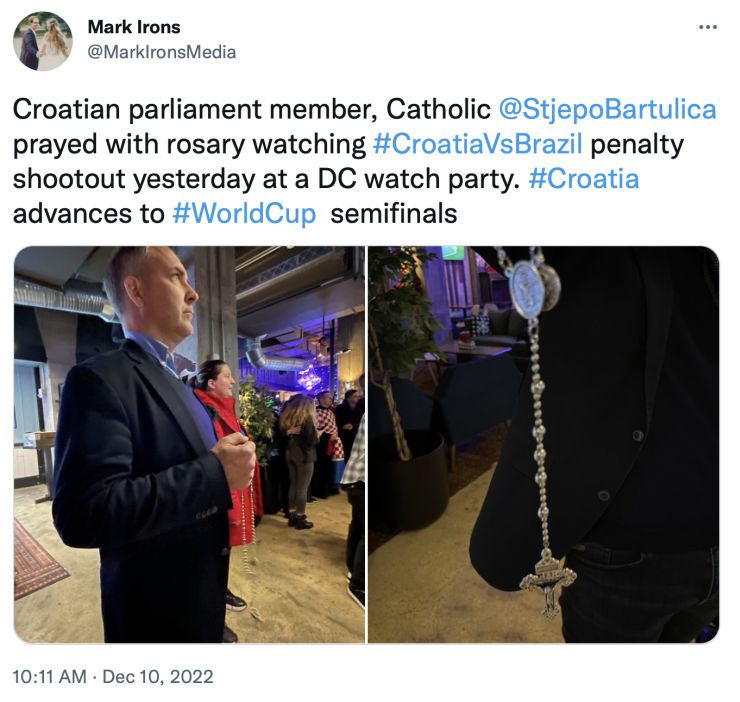Open the #Croatia hashtag

(584, 179)
